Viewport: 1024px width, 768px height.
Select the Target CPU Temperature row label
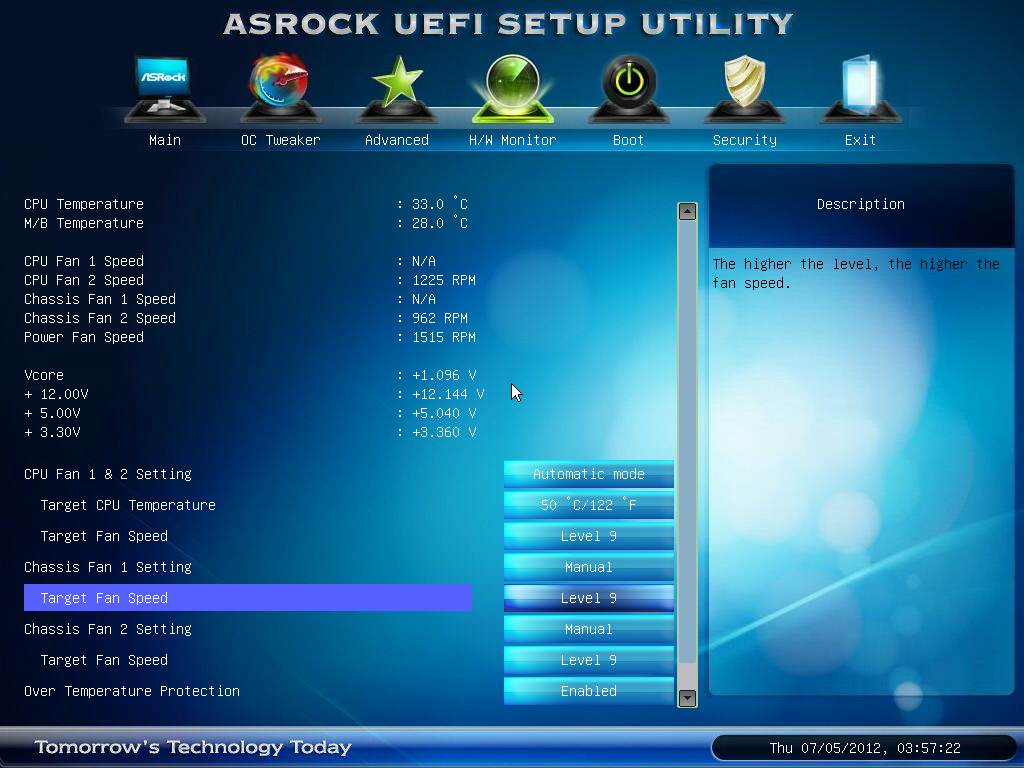[128, 505]
